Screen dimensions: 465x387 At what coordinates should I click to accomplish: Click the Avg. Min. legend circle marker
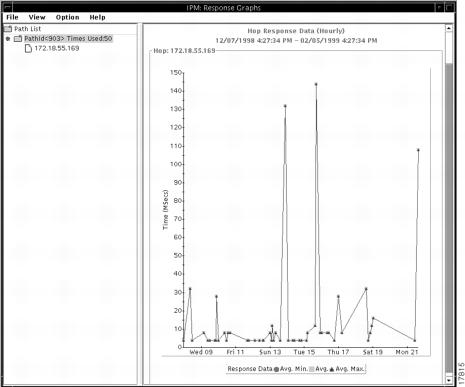(x=276, y=369)
